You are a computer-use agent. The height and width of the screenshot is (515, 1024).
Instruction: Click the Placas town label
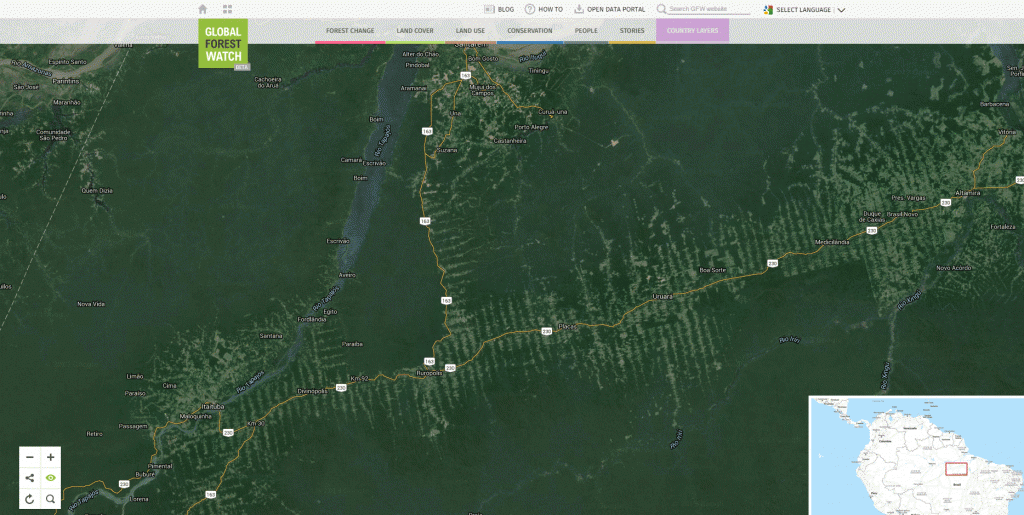[x=568, y=326]
